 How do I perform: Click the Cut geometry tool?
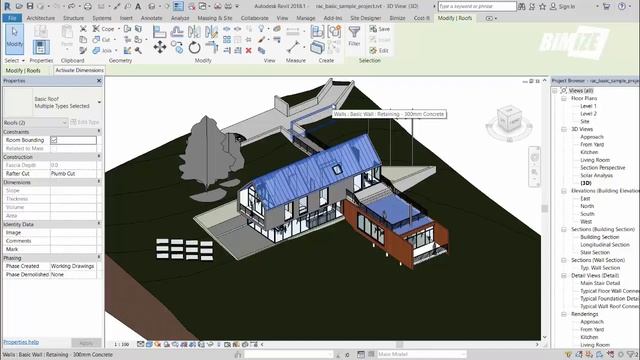102,40
